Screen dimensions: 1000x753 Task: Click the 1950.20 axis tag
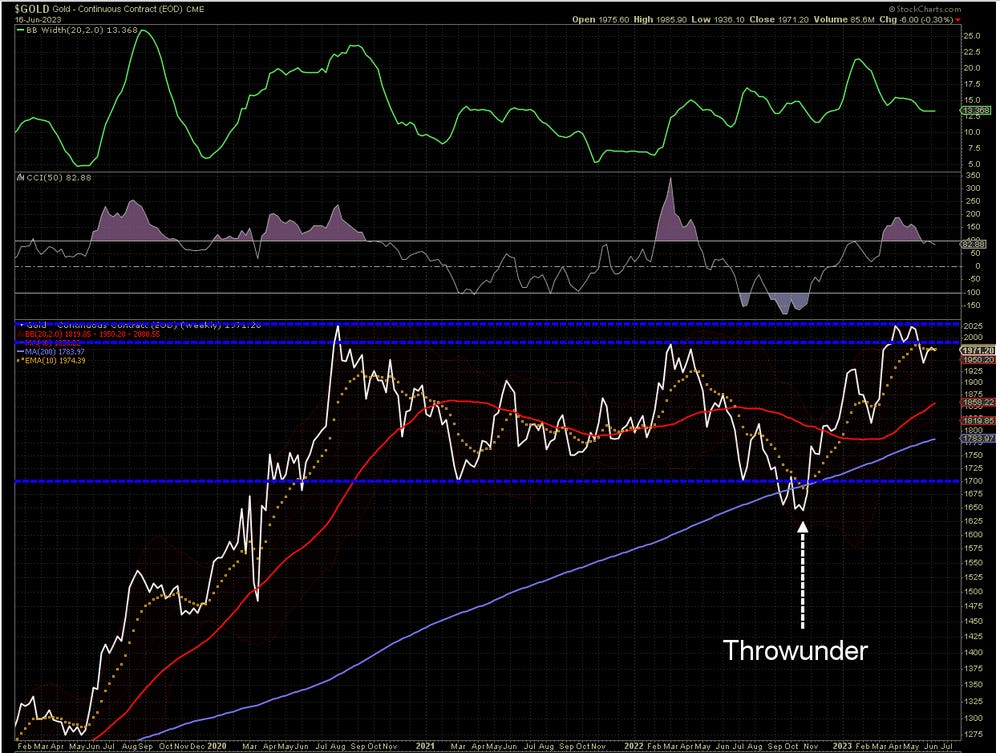978,360
